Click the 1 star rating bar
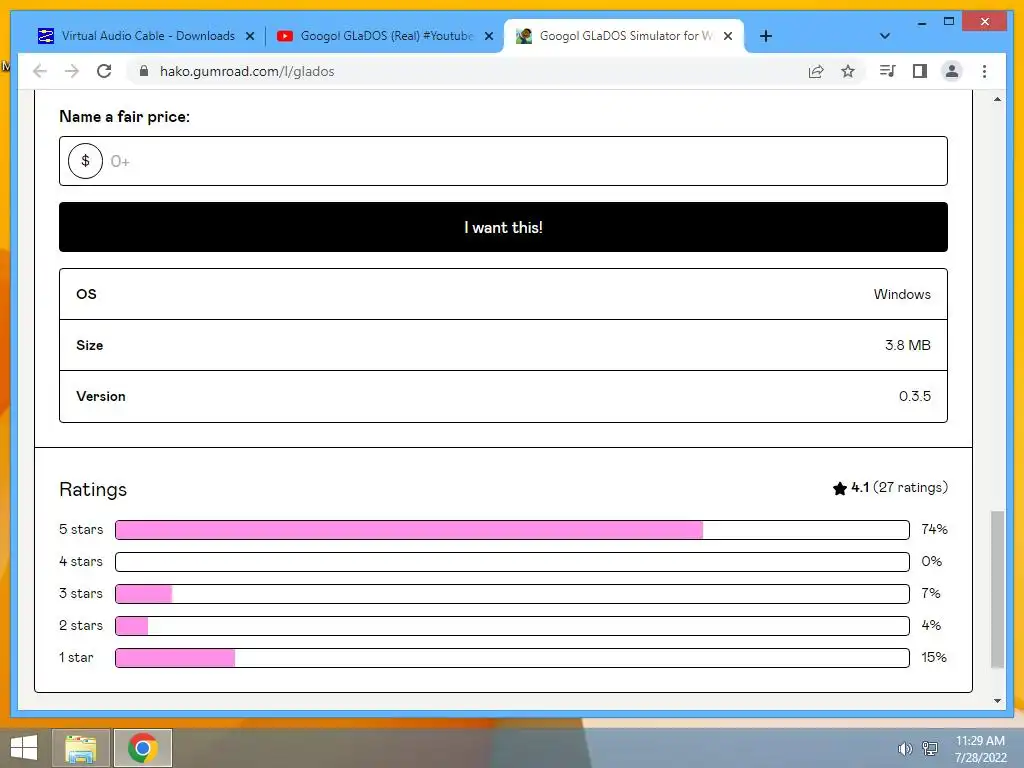The height and width of the screenshot is (768, 1024). click(512, 658)
